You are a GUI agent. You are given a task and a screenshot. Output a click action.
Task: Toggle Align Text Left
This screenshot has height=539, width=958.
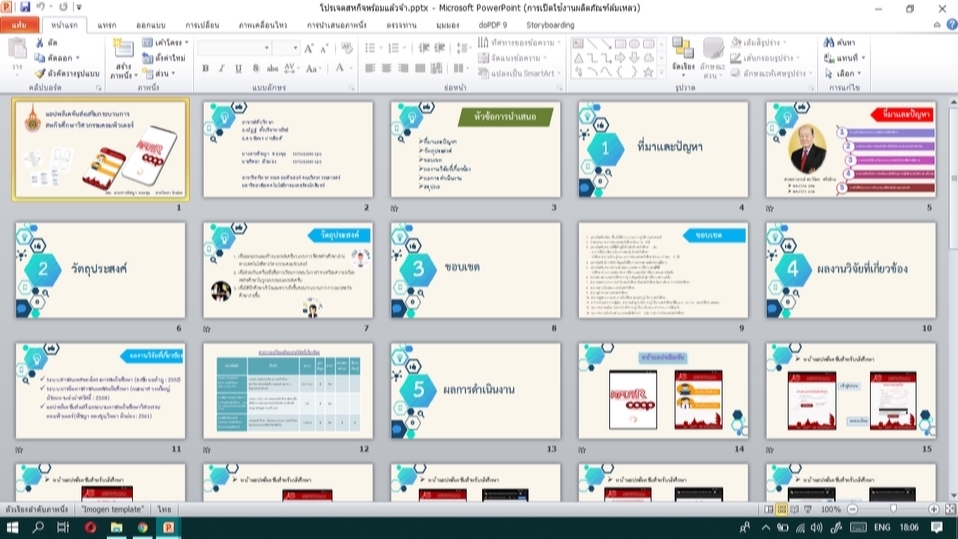370,68
